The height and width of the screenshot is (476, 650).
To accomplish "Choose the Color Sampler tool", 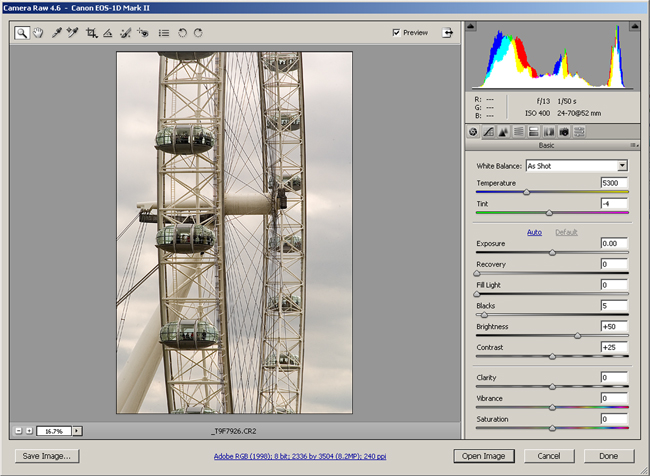I will [x=73, y=33].
